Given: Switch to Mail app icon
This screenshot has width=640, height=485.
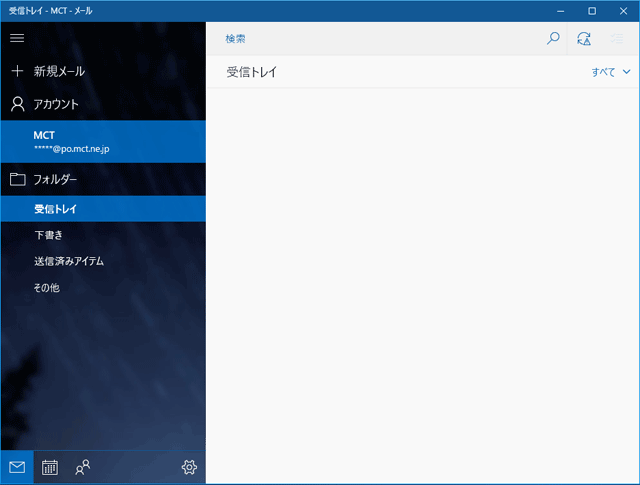Looking at the screenshot, I should 17,467.
